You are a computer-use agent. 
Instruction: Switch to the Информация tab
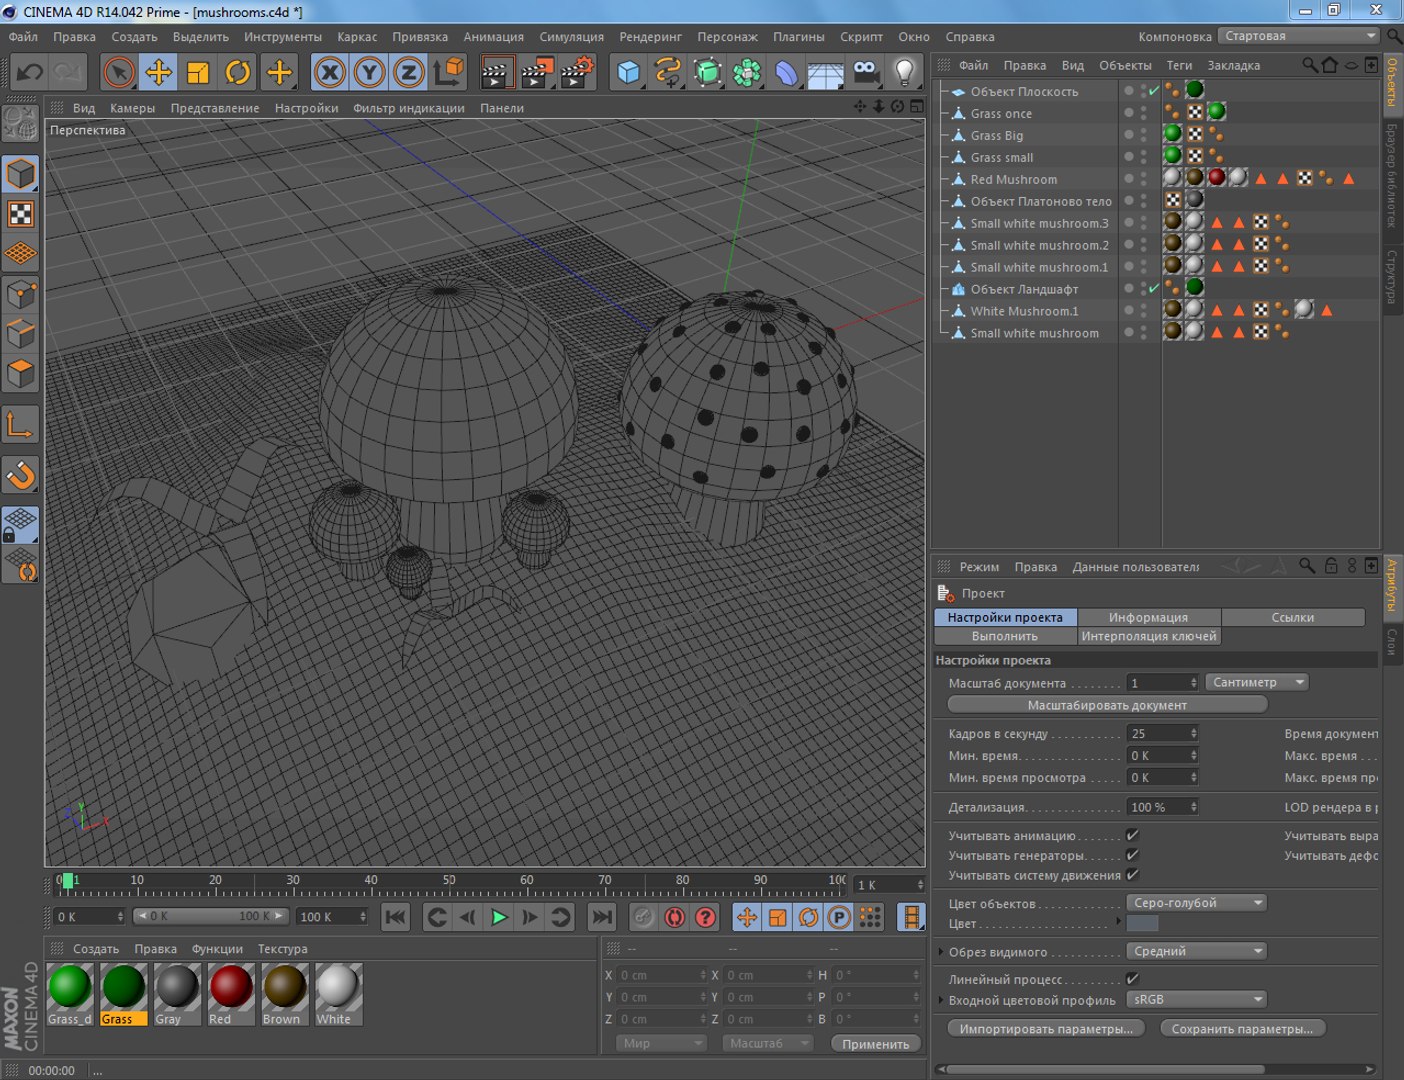(x=1148, y=617)
